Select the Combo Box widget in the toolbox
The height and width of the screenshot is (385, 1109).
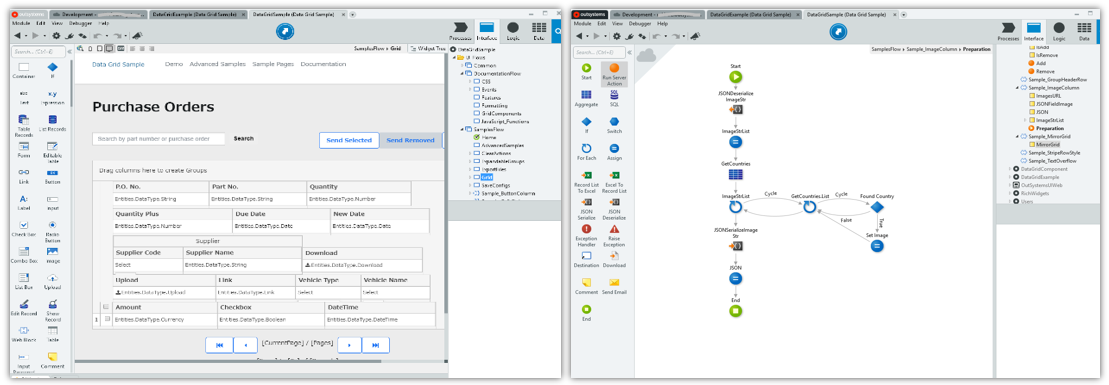(24, 255)
